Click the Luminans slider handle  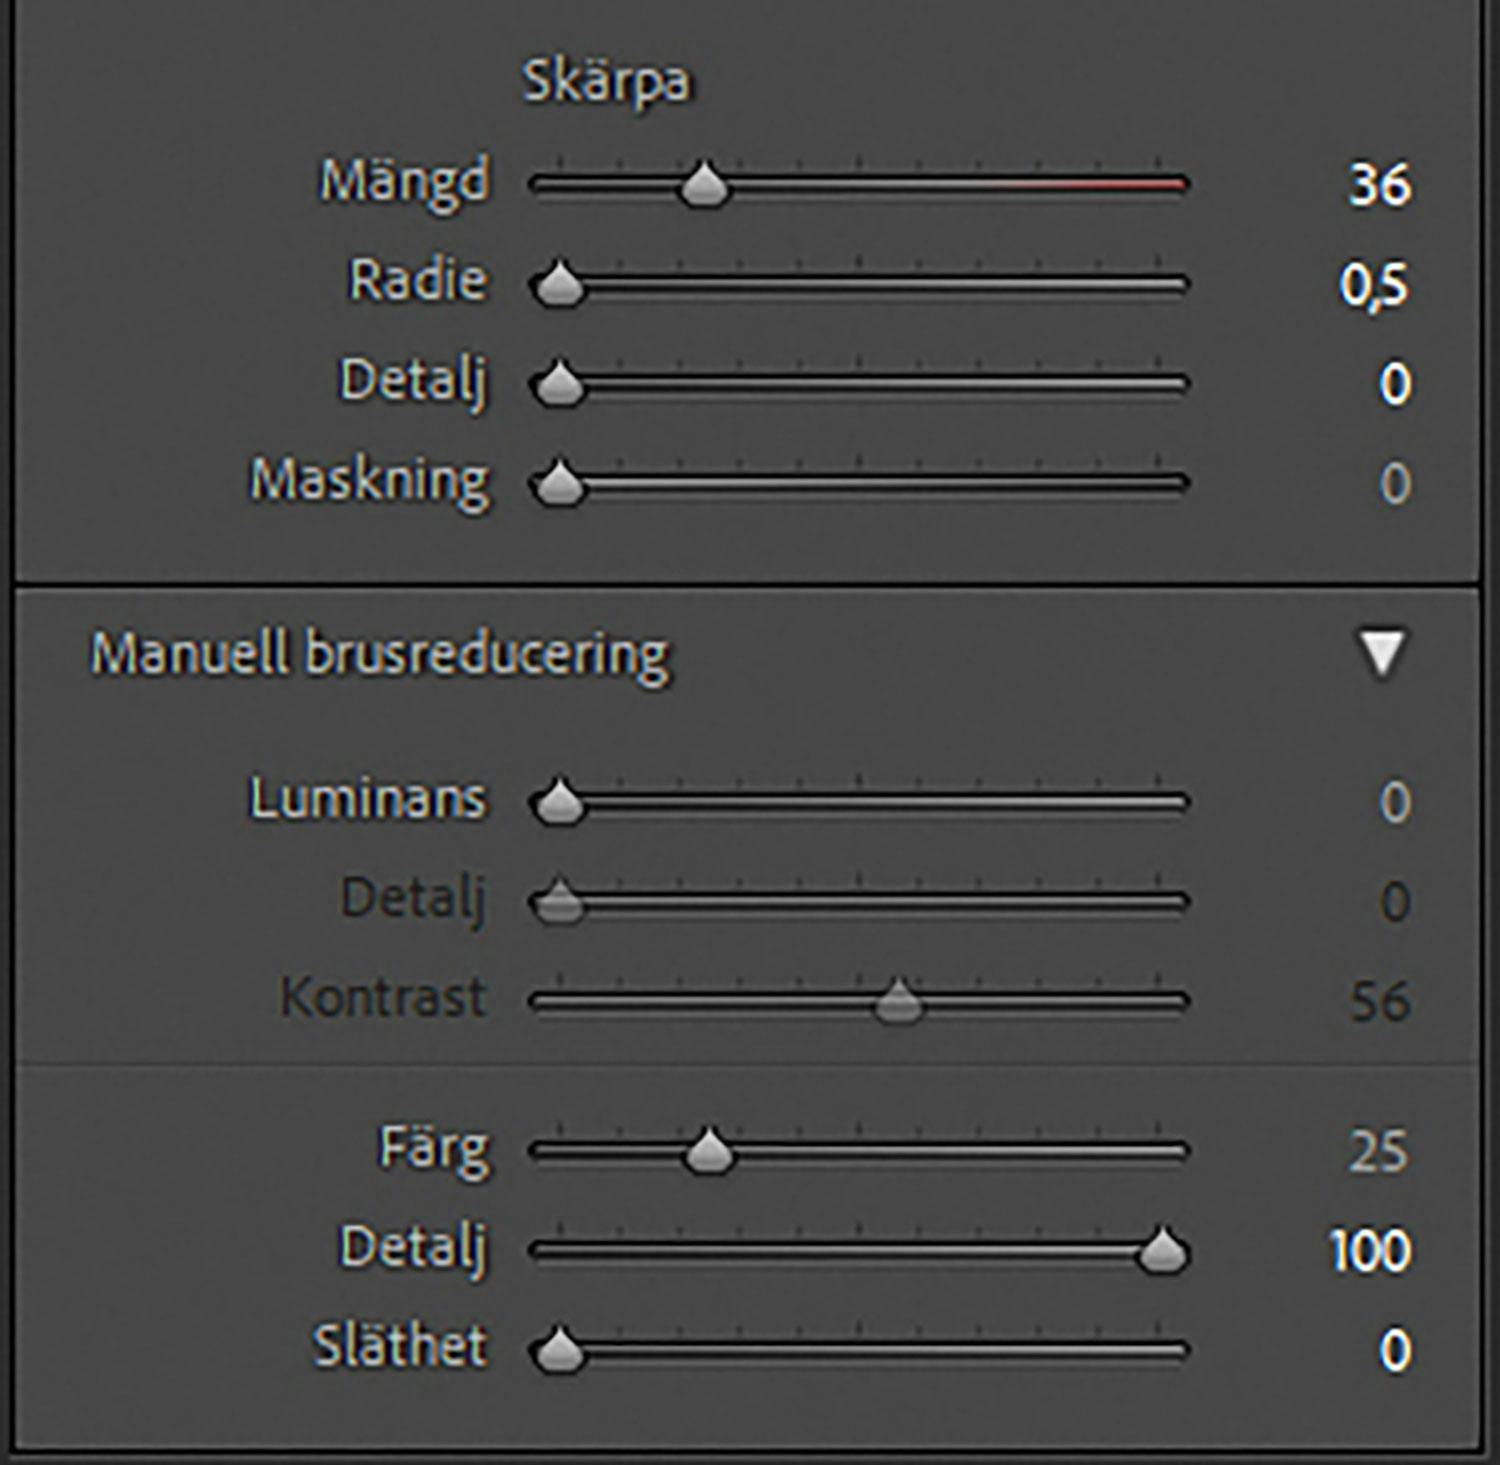[558, 803]
